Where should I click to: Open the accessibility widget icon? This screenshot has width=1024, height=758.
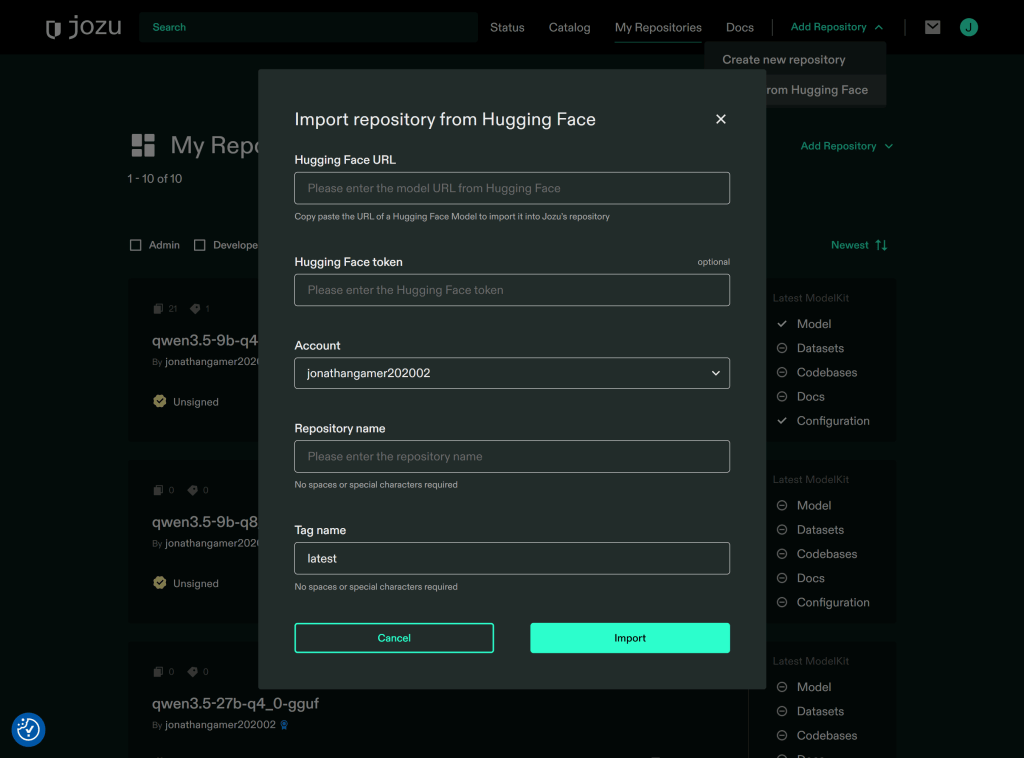coord(28,729)
